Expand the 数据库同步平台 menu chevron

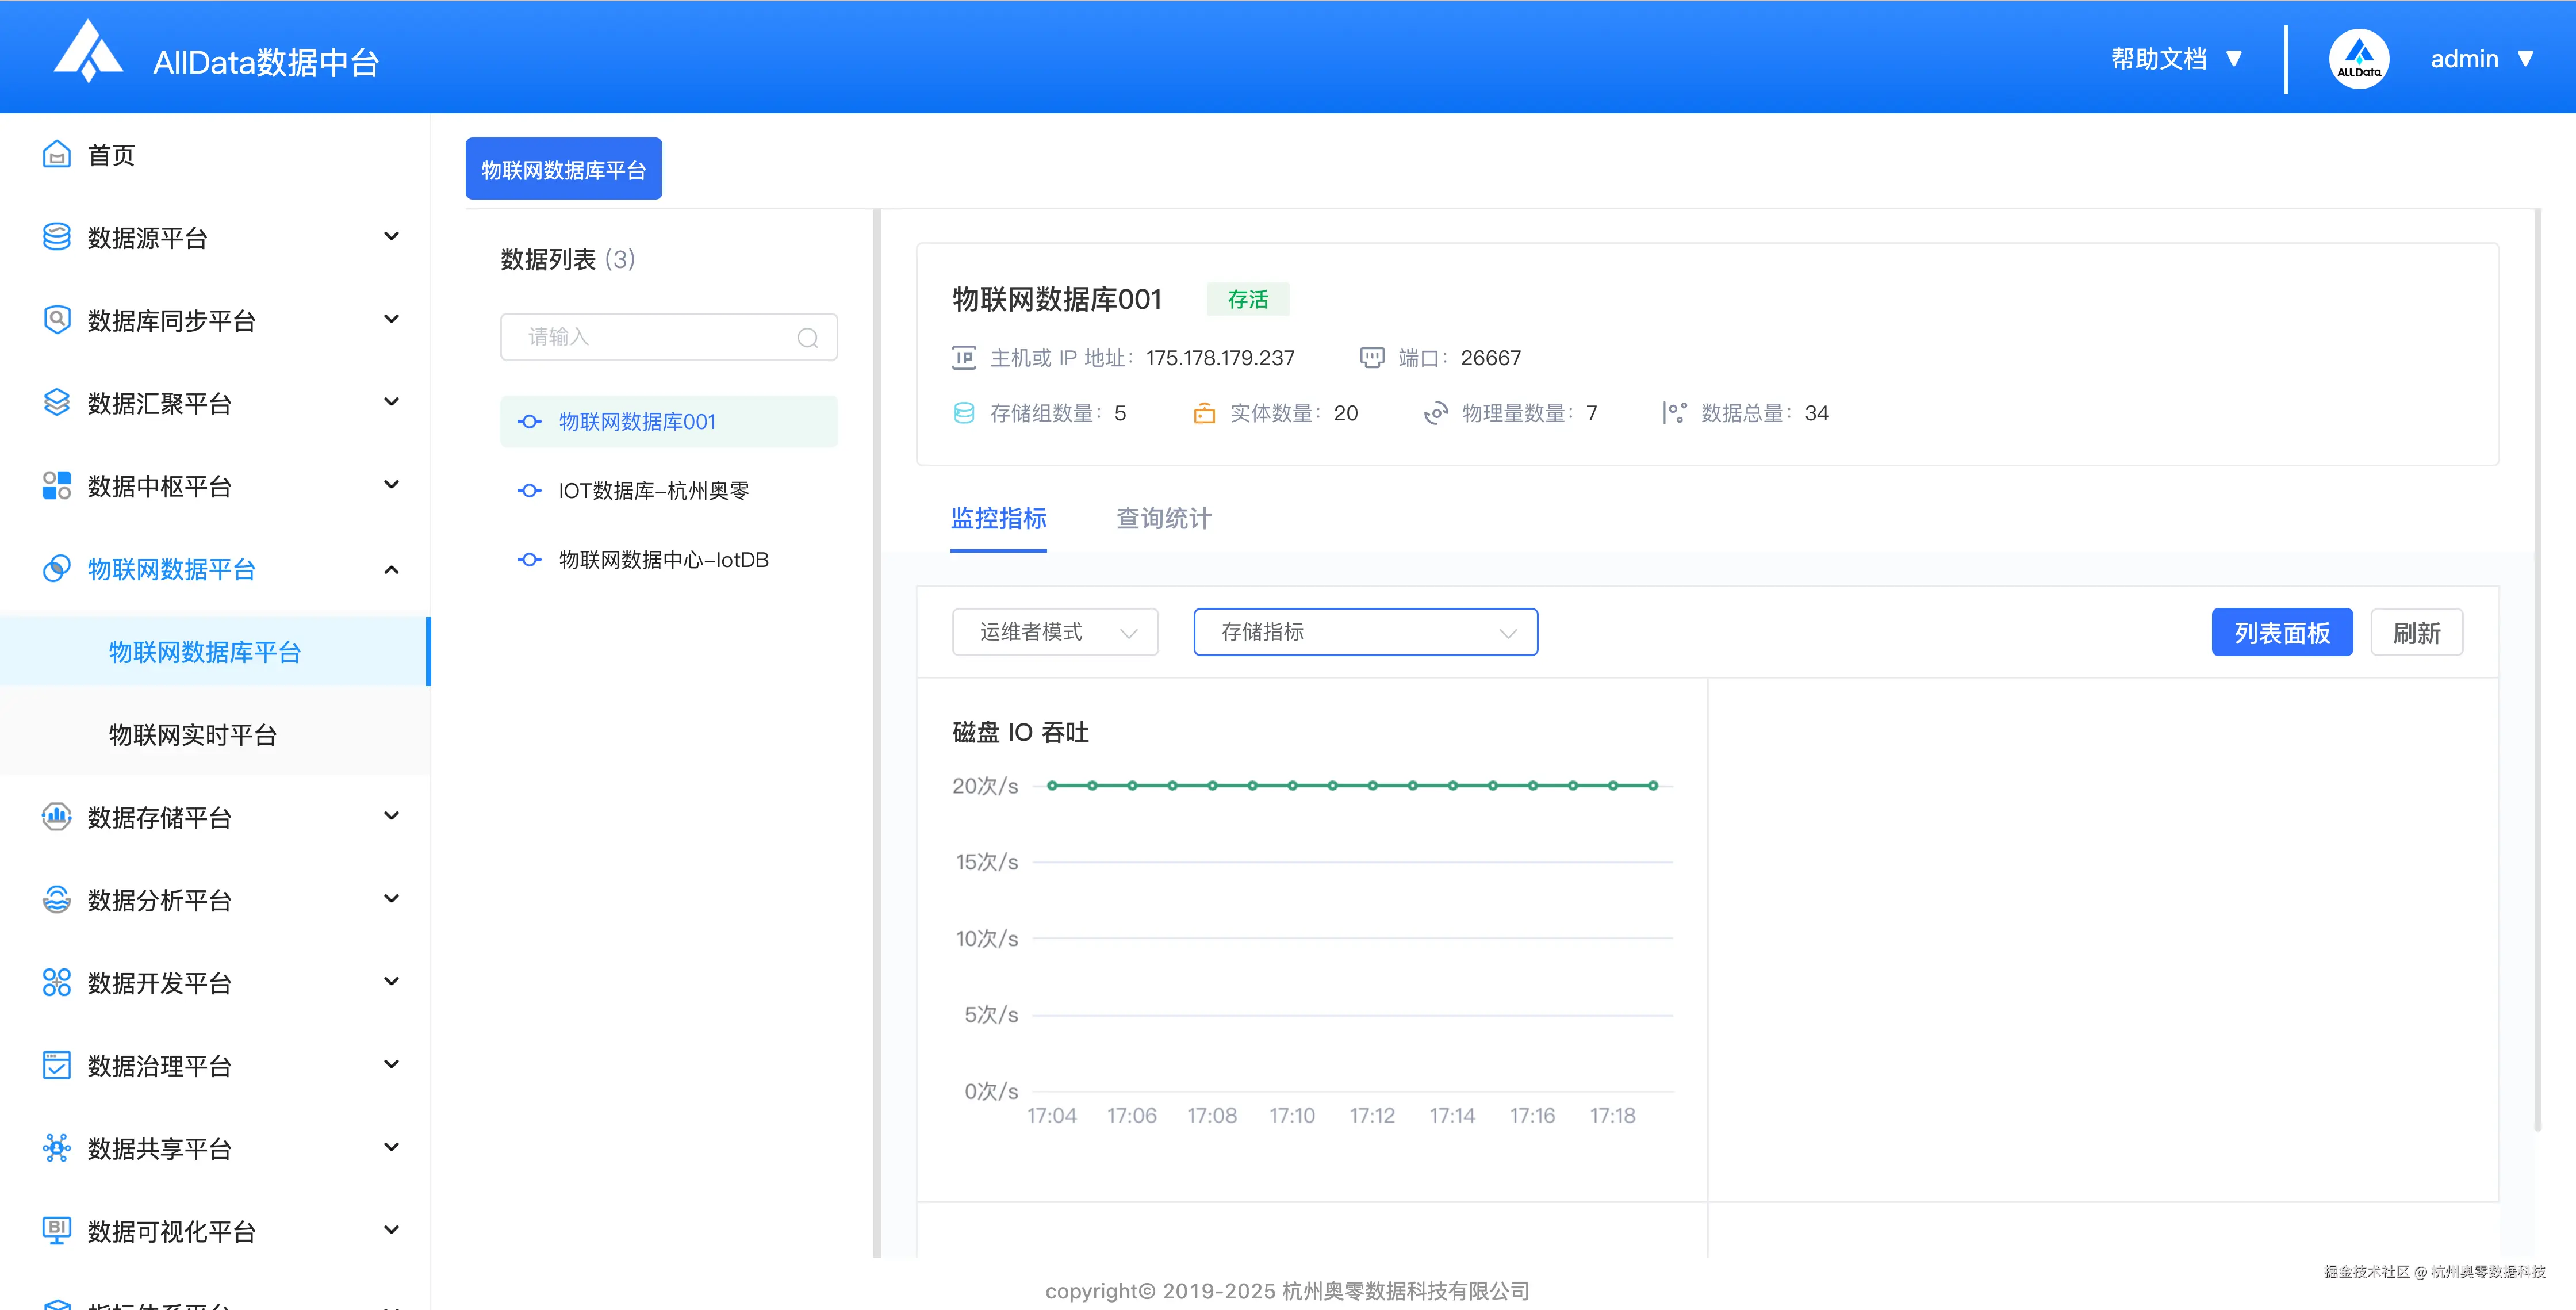click(x=391, y=320)
